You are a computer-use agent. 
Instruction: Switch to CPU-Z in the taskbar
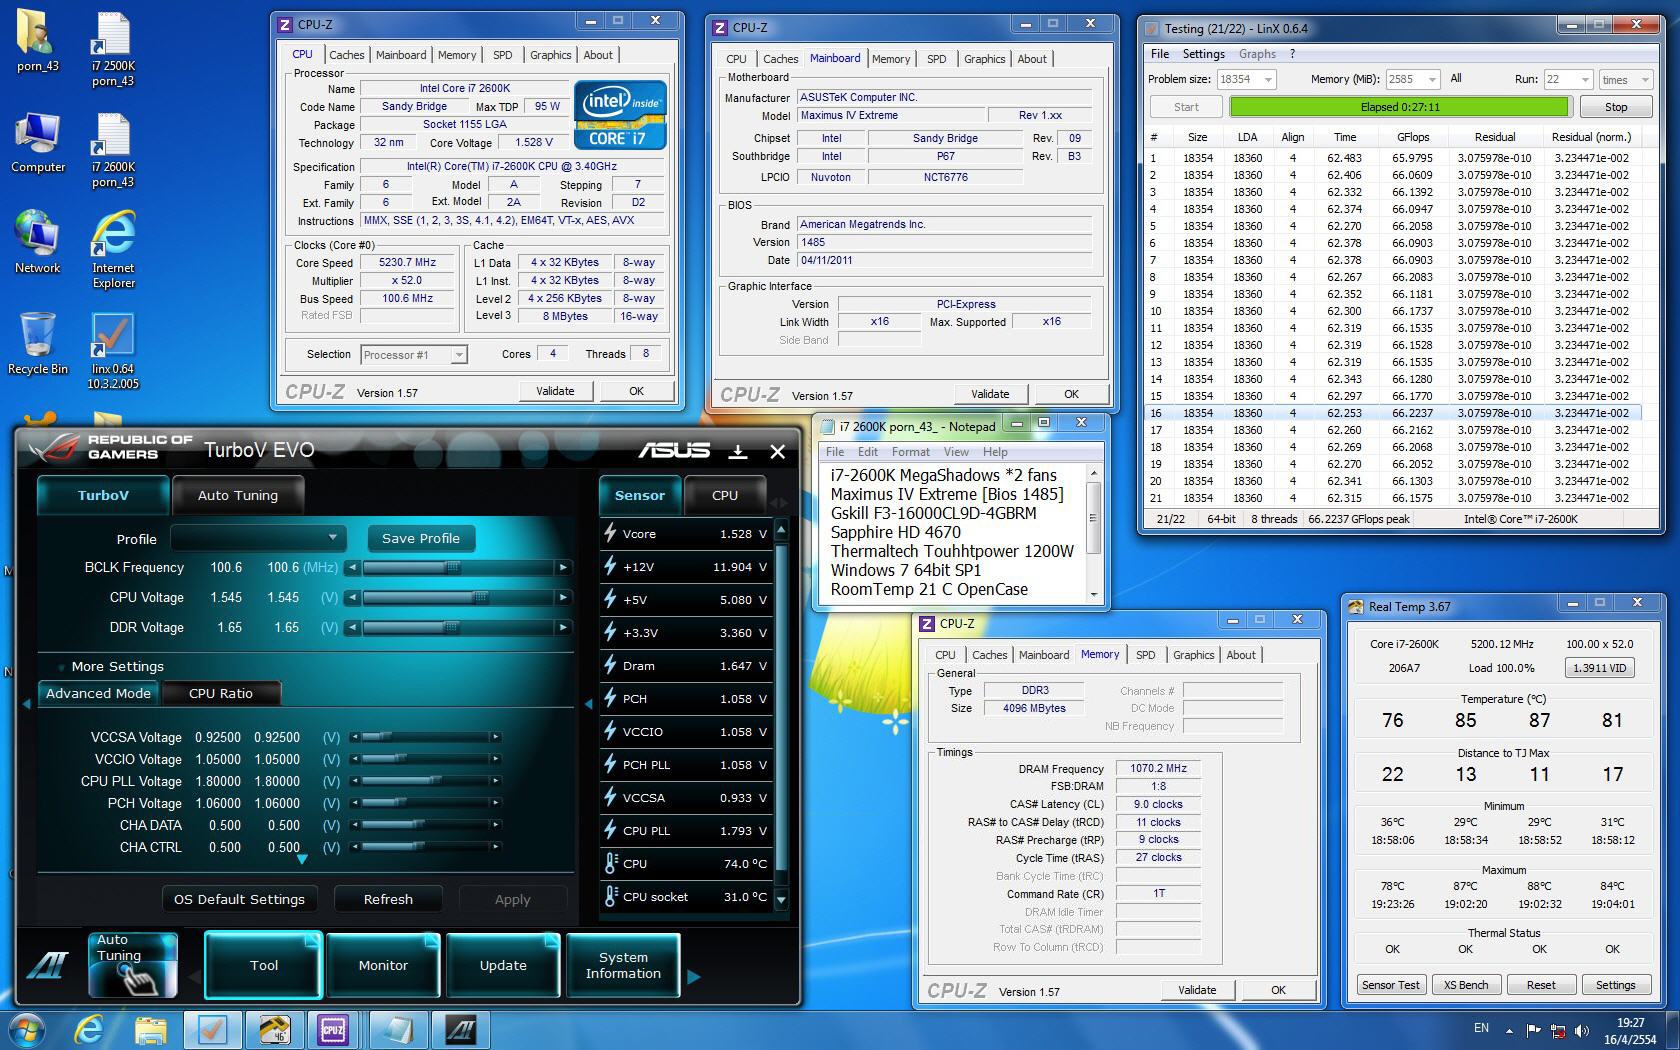334,1029
